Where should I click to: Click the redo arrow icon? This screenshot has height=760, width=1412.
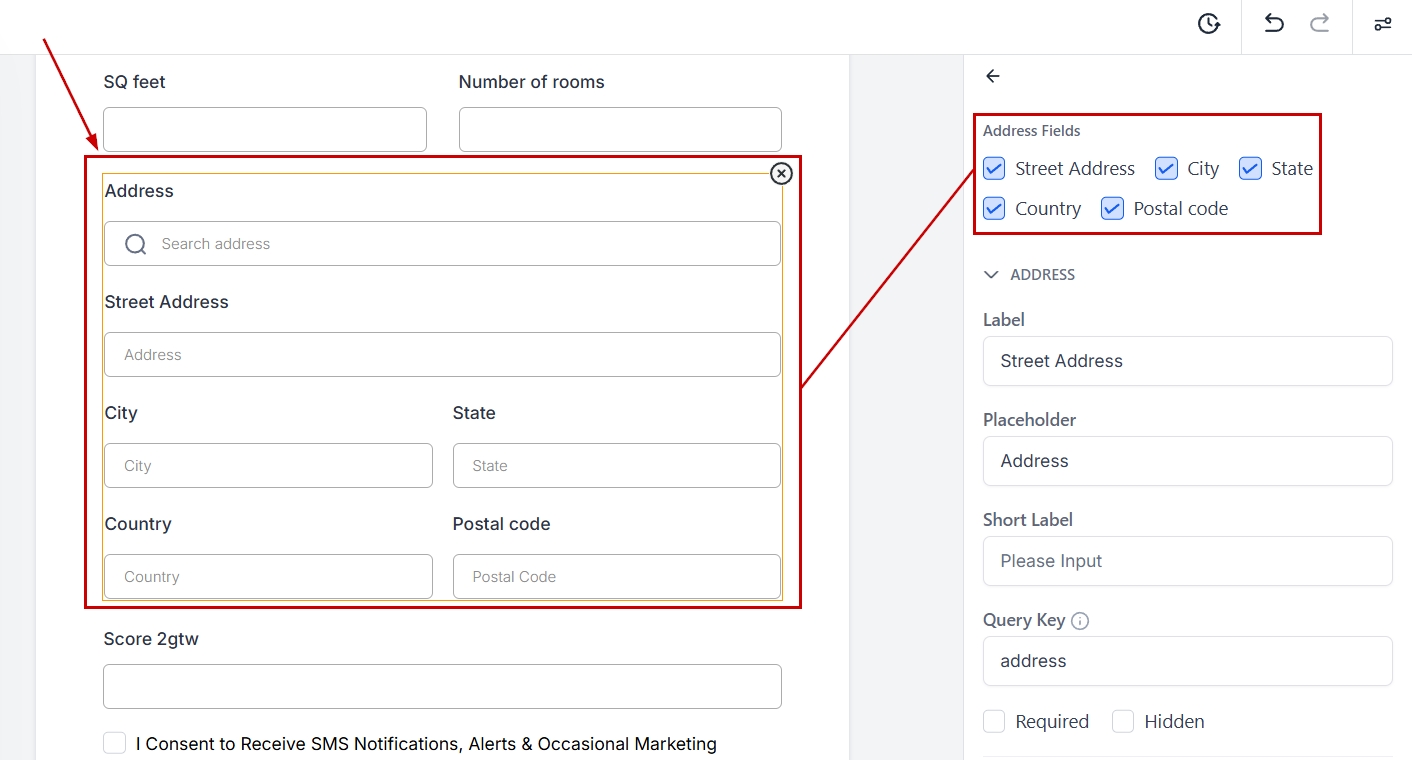(x=1320, y=24)
